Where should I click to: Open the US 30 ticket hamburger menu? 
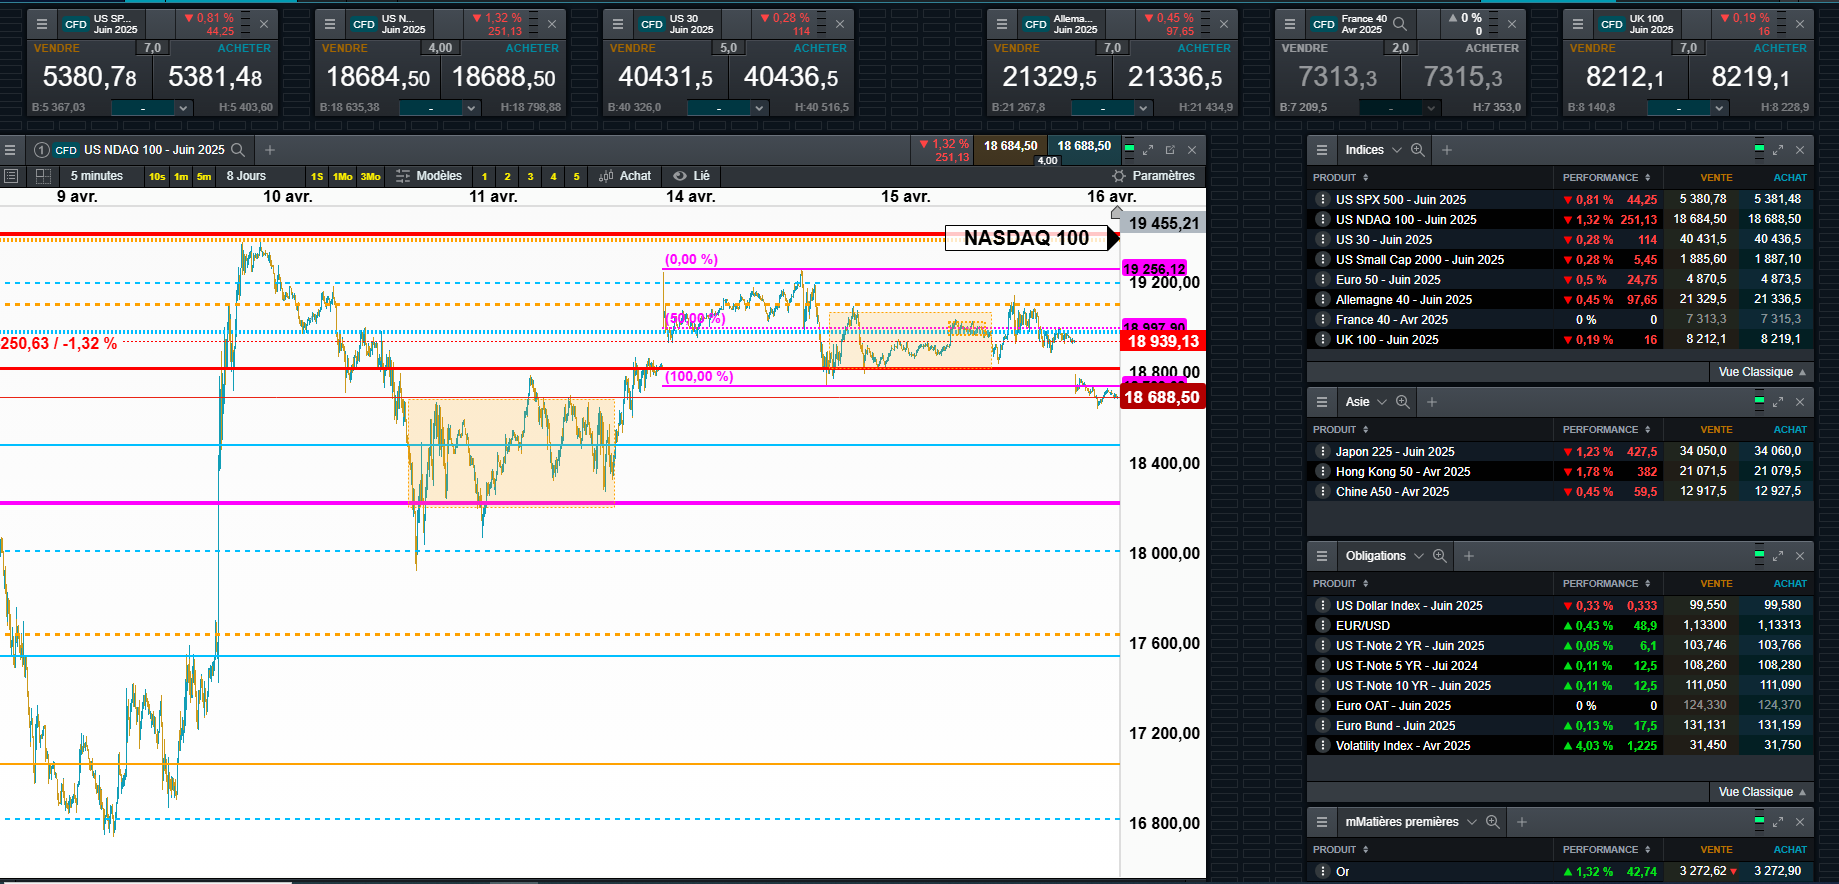click(618, 24)
